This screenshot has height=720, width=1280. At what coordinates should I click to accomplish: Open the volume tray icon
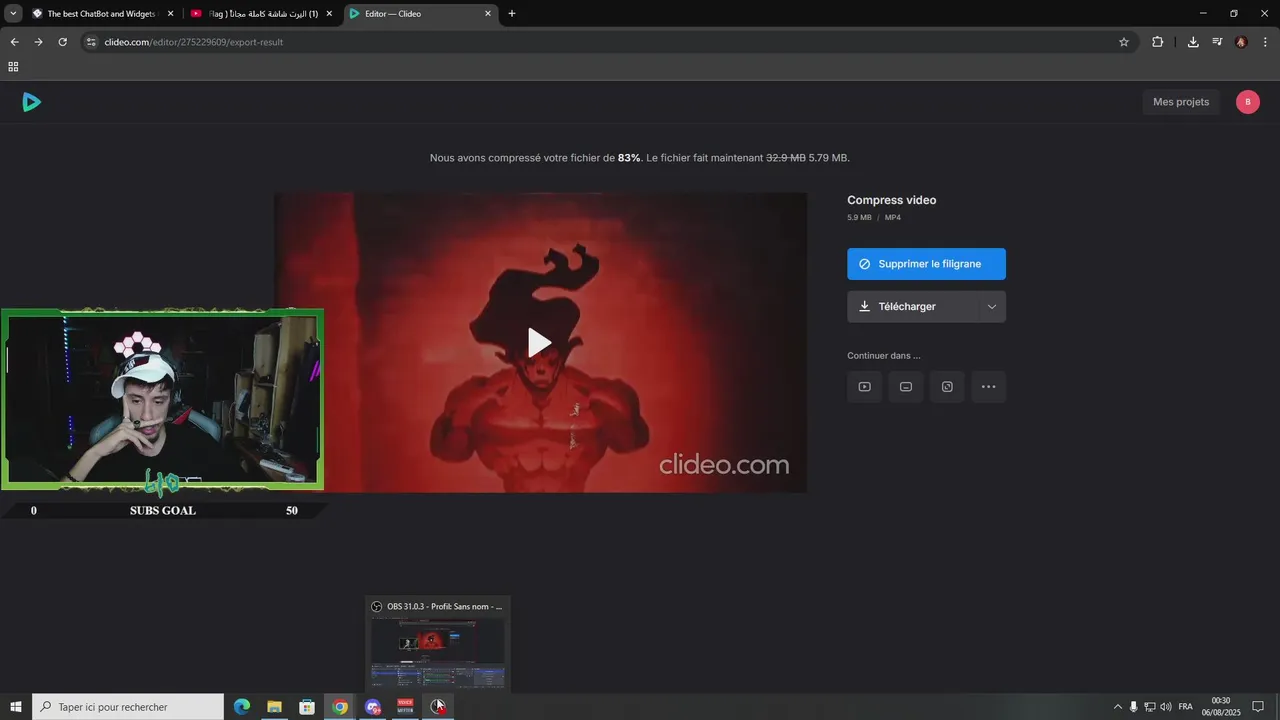[x=1165, y=707]
